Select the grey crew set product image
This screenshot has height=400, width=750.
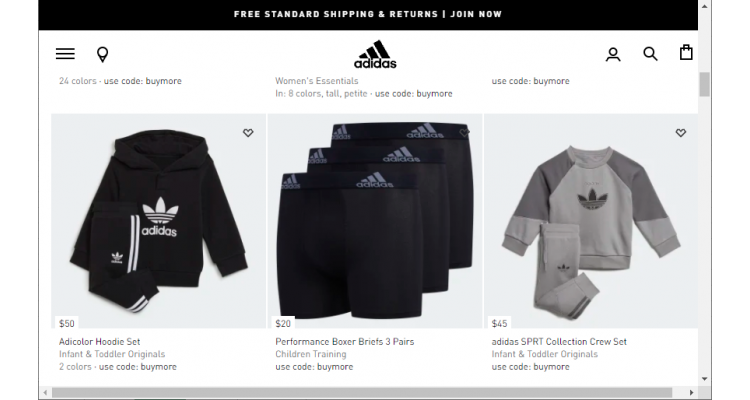tap(591, 221)
